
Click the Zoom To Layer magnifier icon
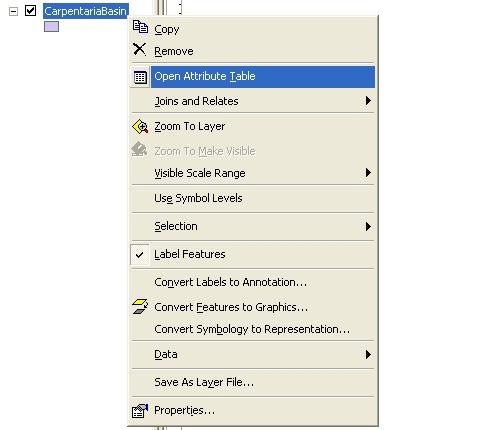pos(140,127)
